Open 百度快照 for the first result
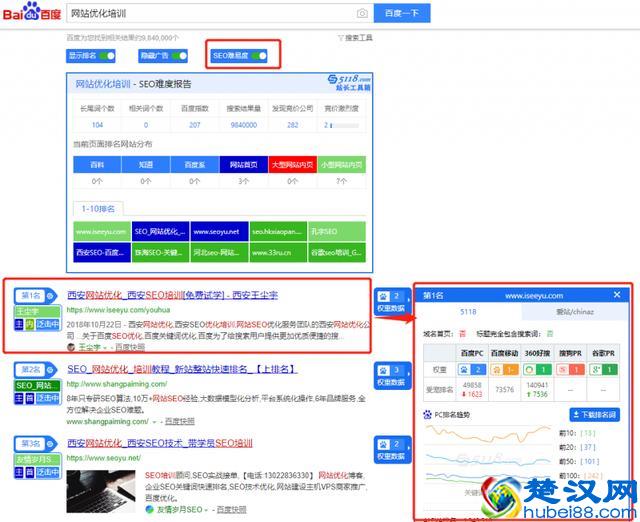This screenshot has width=640, height=522. pyautogui.click(x=130, y=347)
